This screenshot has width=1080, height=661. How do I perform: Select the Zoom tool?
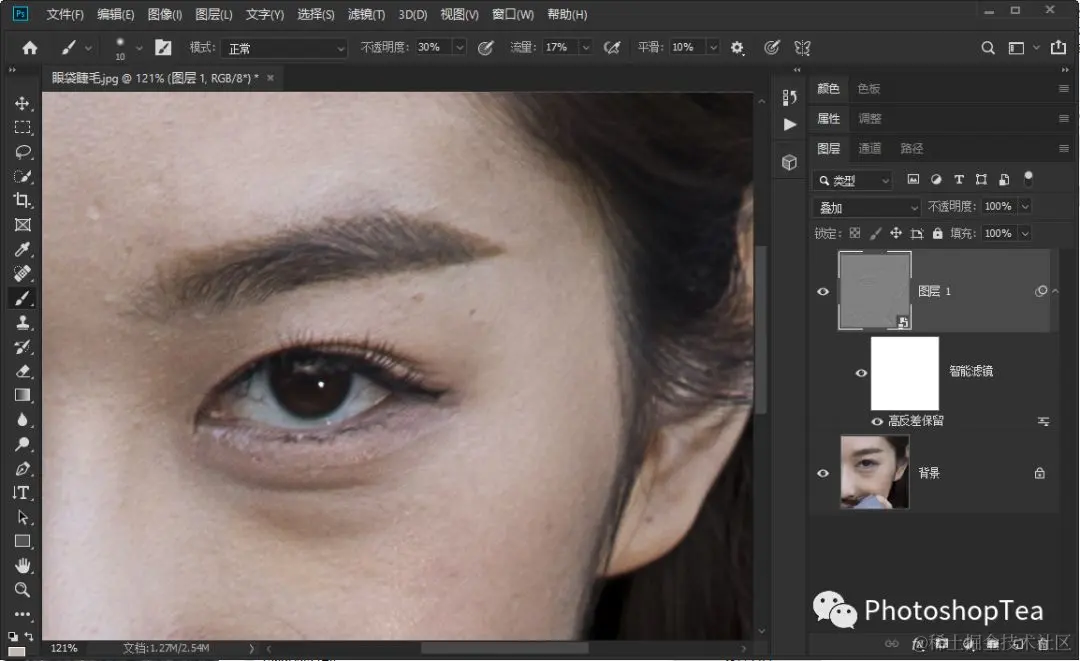tap(22, 590)
